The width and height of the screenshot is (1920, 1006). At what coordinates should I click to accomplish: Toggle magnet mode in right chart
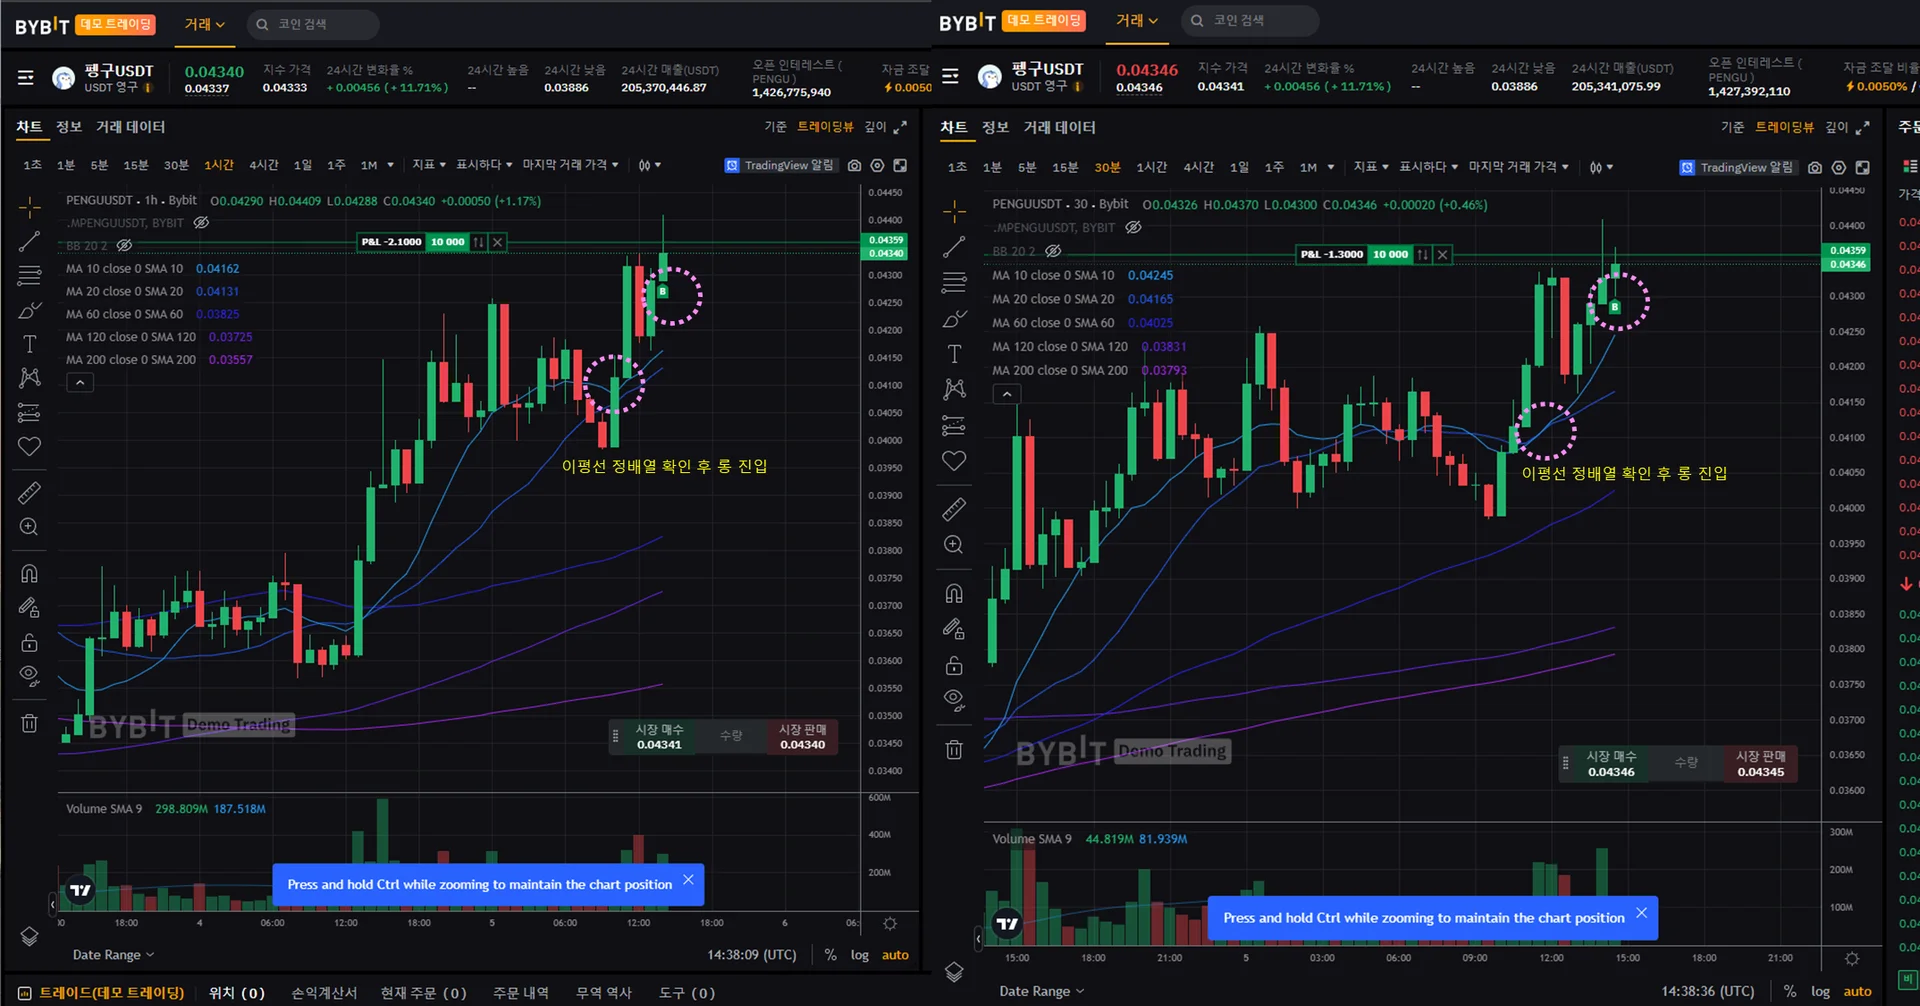[x=954, y=593]
